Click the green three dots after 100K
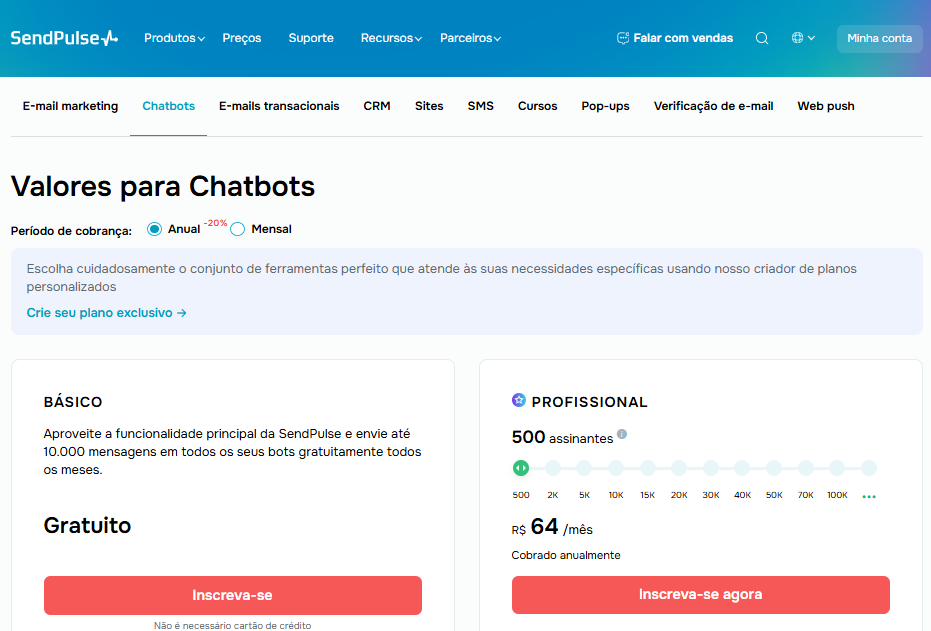The image size is (931, 631). click(869, 496)
